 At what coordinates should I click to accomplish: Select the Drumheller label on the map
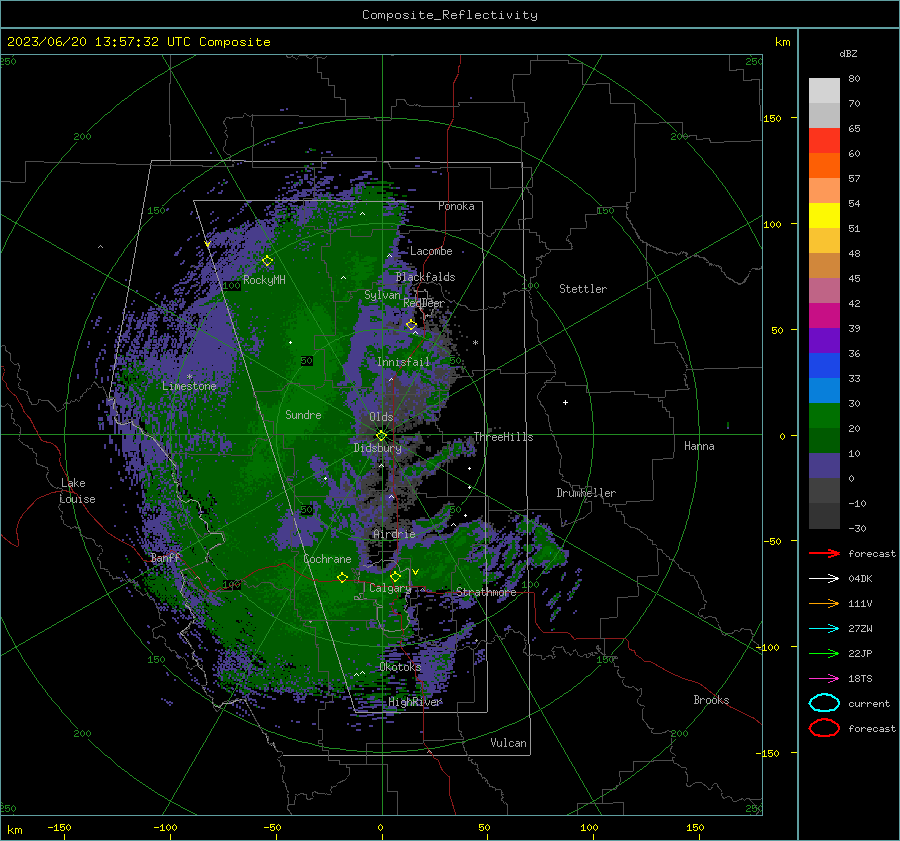(x=586, y=493)
